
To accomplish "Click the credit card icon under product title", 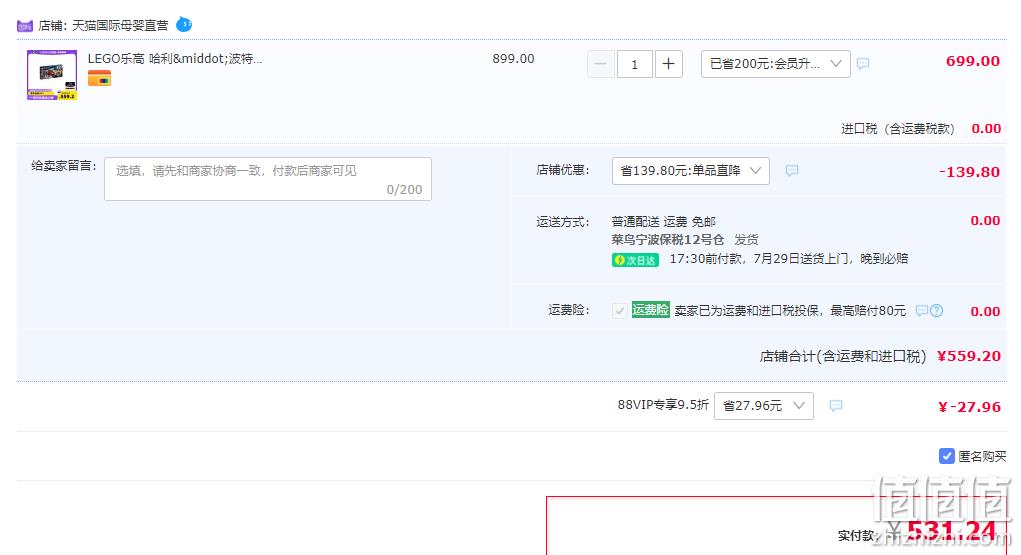I will (100, 79).
